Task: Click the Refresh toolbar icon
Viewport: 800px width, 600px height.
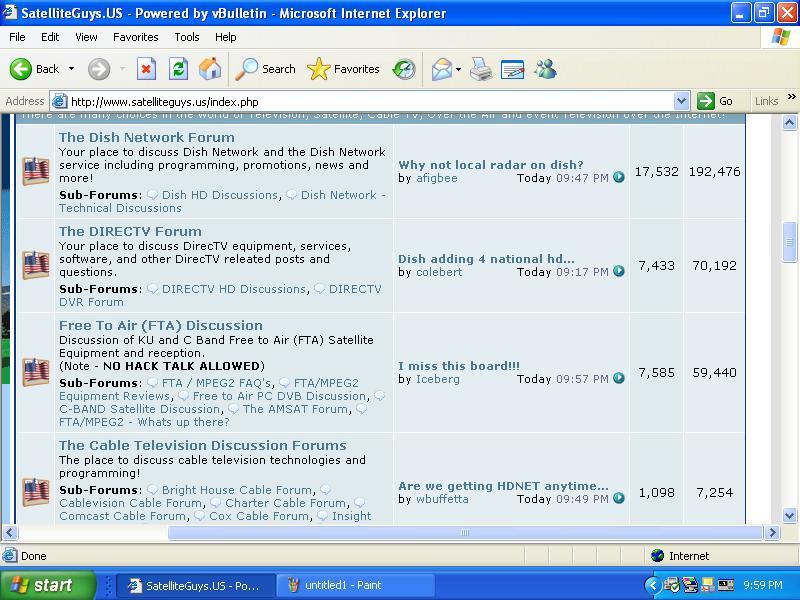Action: pyautogui.click(x=178, y=69)
